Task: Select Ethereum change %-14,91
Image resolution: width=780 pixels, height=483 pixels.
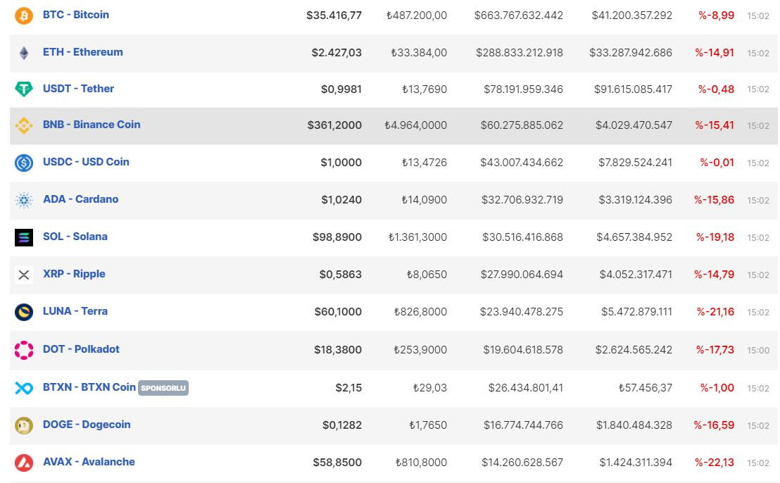Action: pyautogui.click(x=714, y=53)
